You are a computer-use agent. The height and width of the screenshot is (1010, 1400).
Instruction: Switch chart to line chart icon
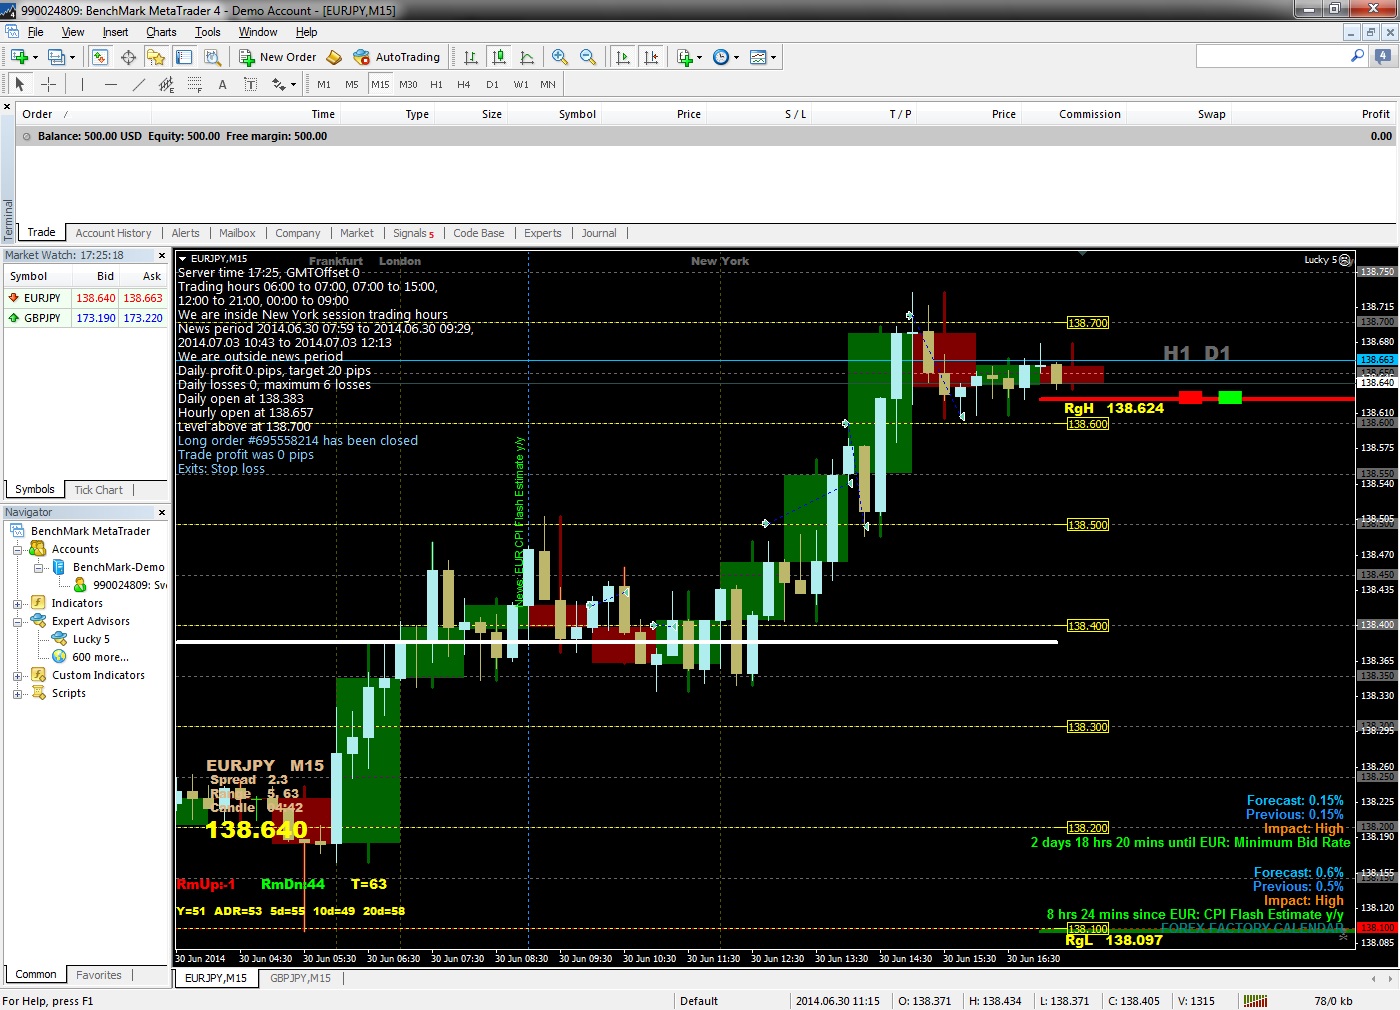tap(527, 57)
